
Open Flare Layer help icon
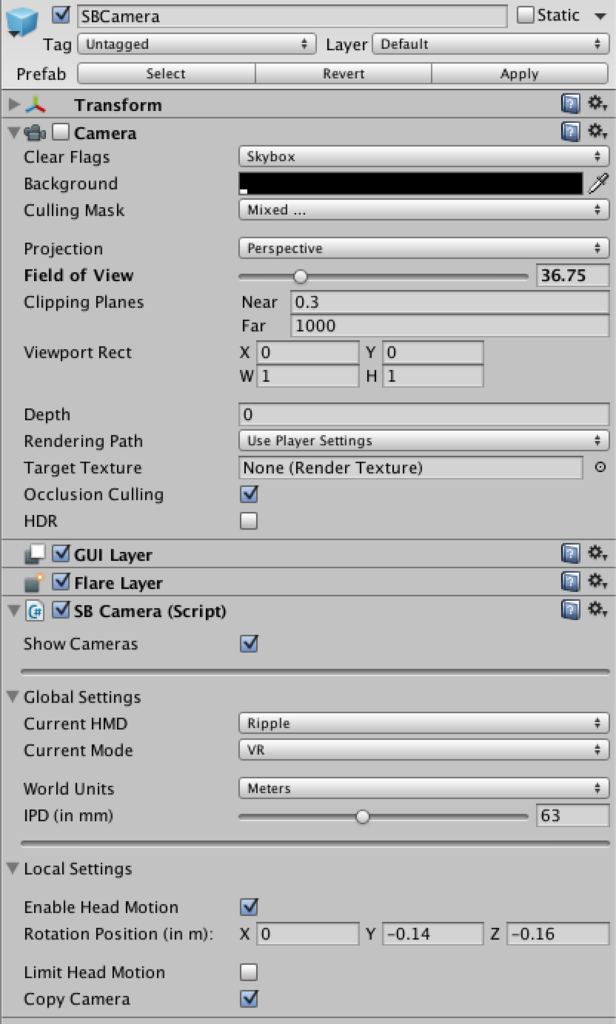pyautogui.click(x=570, y=582)
